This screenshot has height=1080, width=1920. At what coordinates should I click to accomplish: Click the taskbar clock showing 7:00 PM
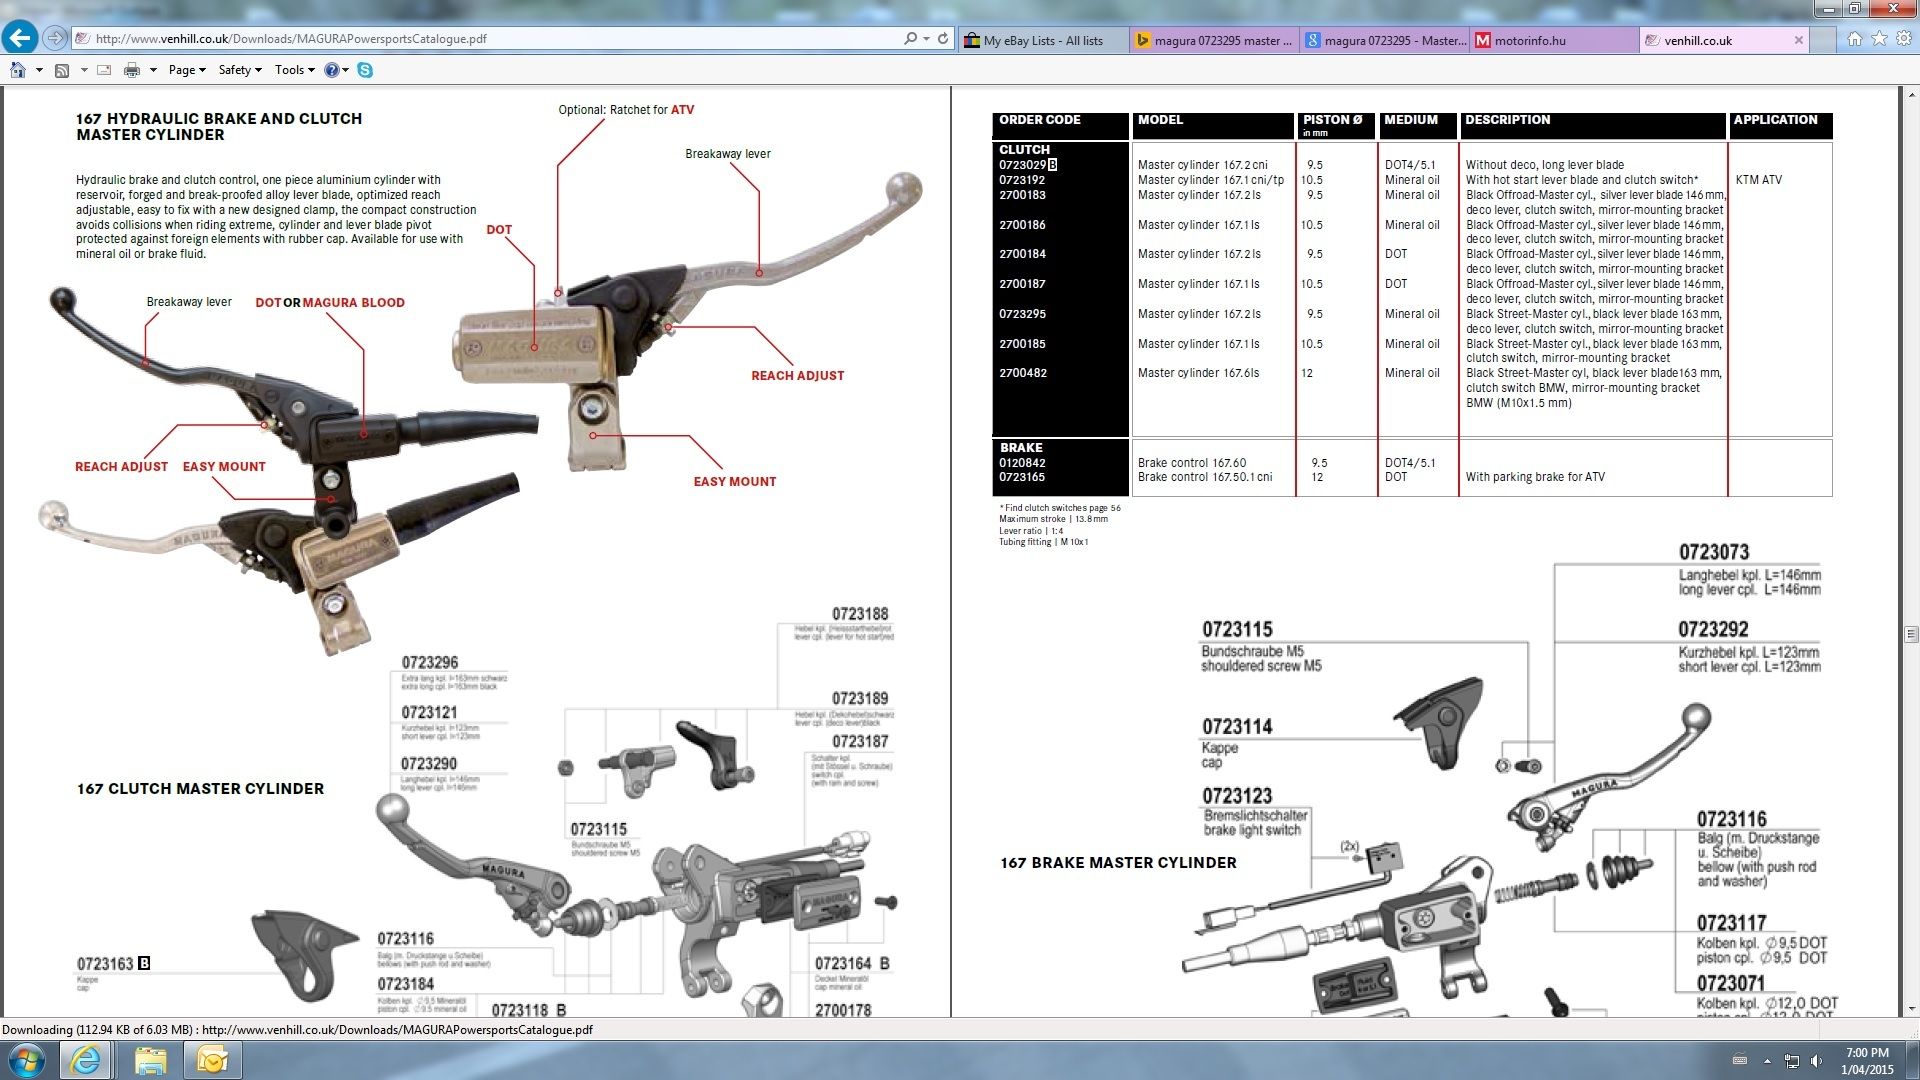tap(1867, 1061)
